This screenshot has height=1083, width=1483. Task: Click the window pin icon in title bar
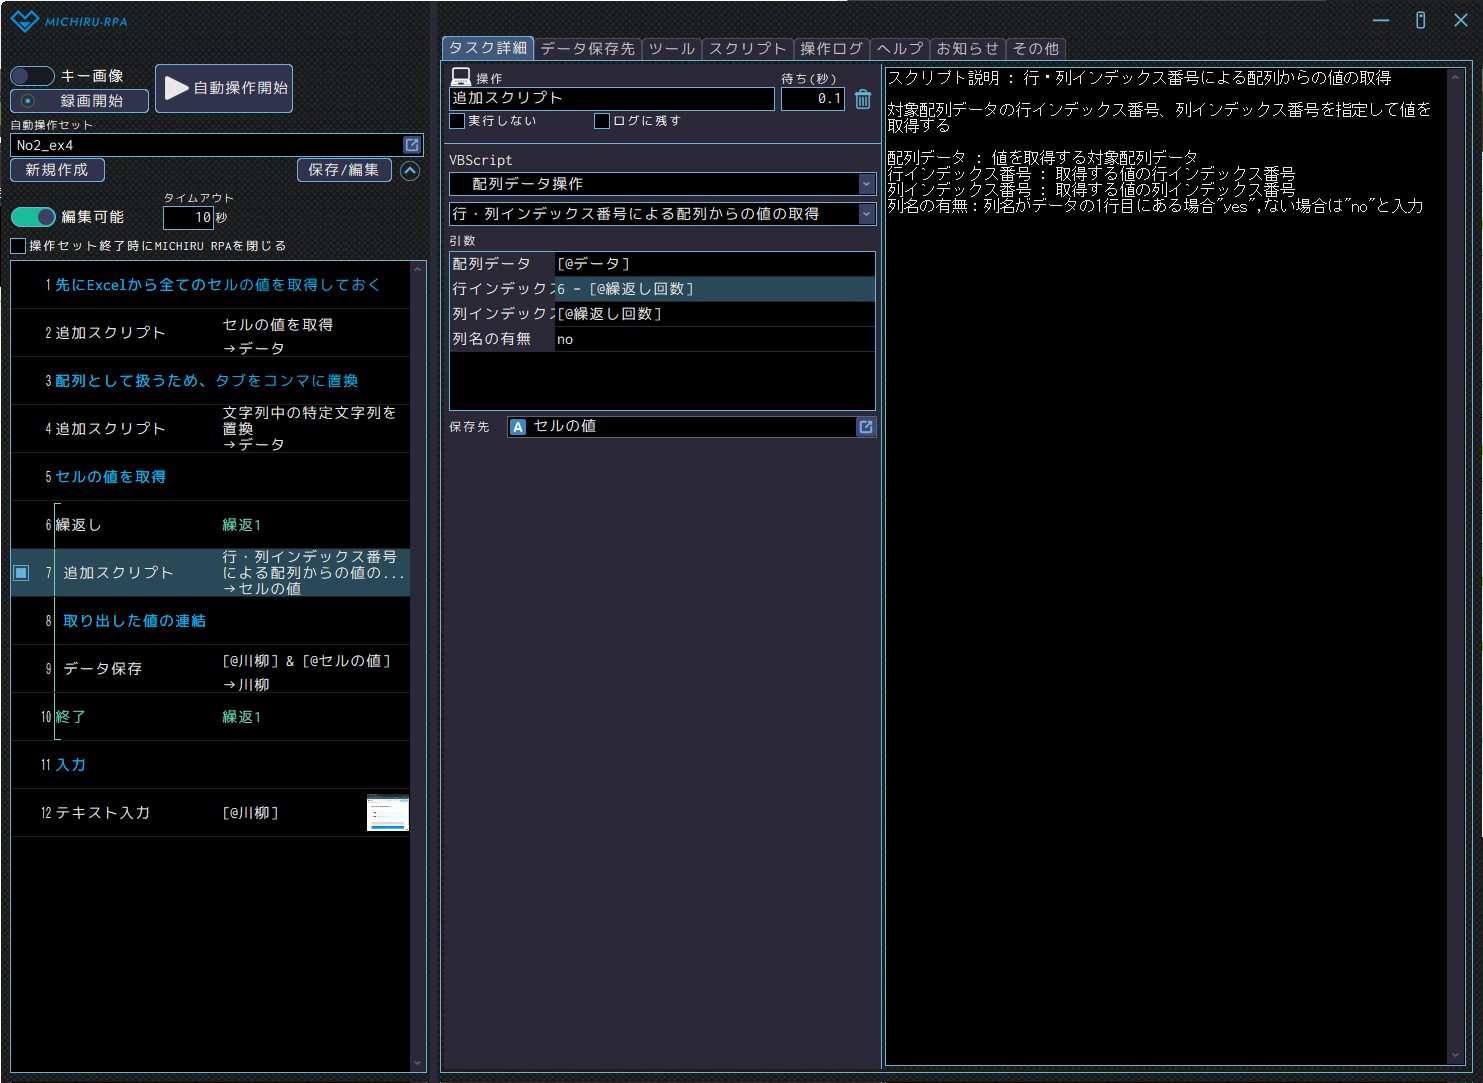pos(1420,20)
